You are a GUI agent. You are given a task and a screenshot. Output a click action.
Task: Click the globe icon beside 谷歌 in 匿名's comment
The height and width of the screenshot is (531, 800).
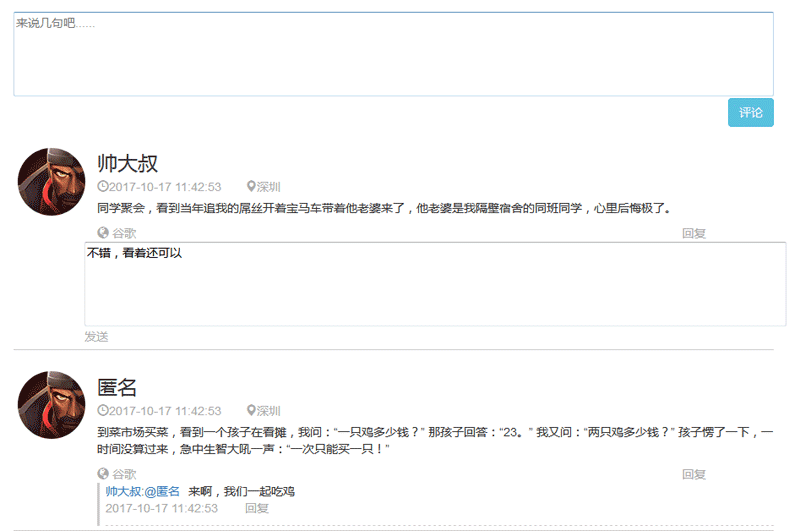pos(103,474)
